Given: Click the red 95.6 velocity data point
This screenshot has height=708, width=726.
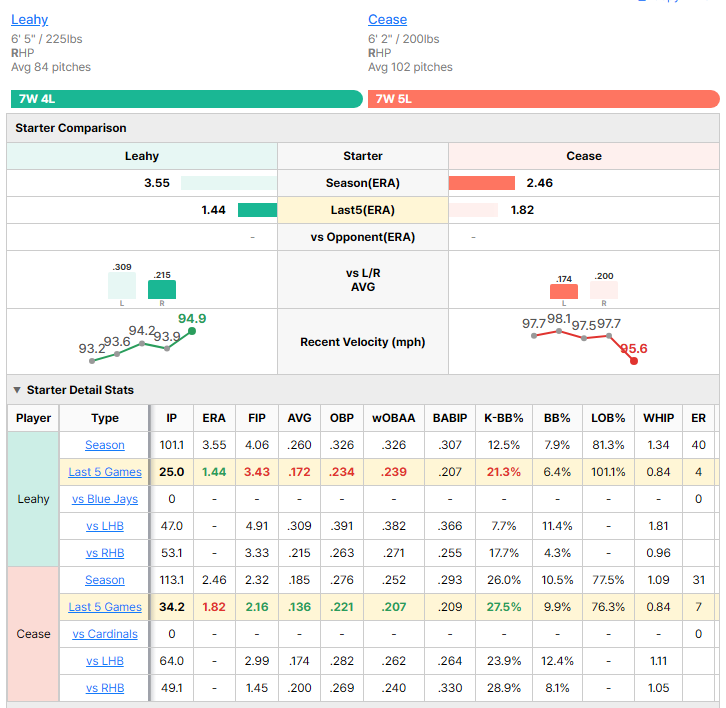Looking at the screenshot, I should [634, 361].
